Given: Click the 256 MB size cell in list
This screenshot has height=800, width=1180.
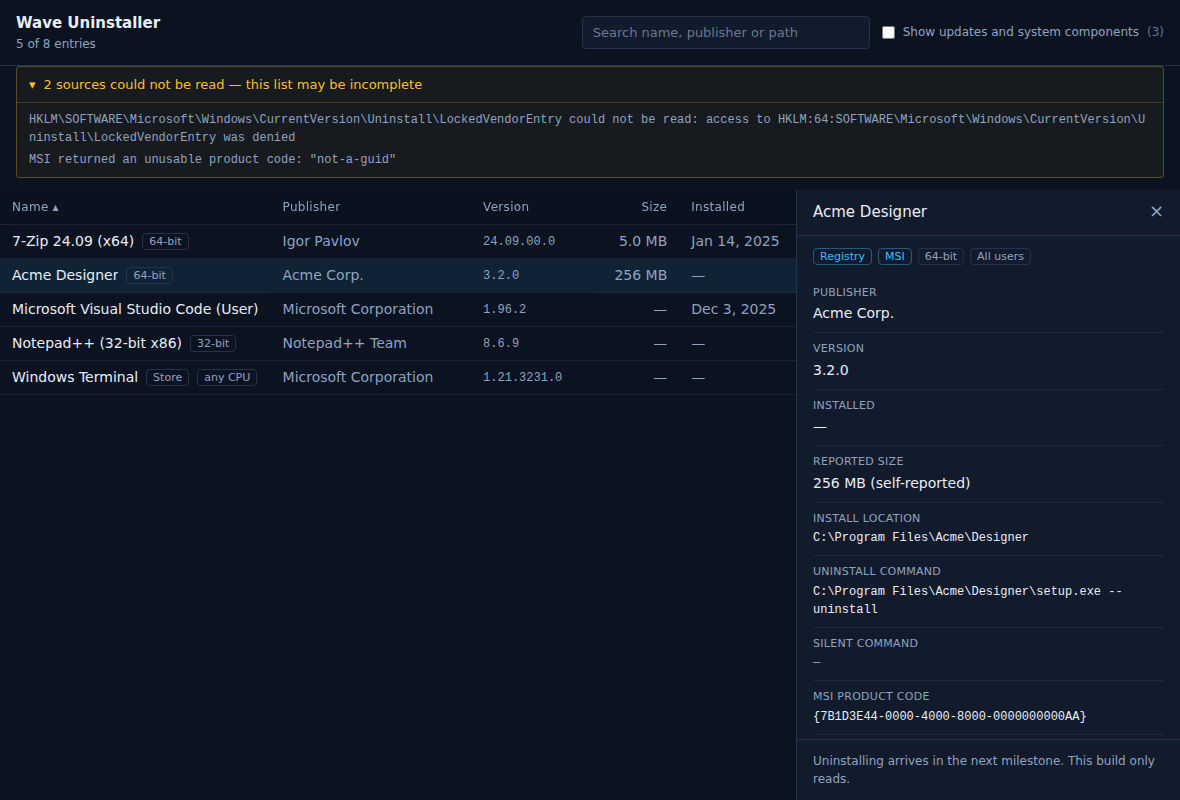Looking at the screenshot, I should (x=640, y=275).
